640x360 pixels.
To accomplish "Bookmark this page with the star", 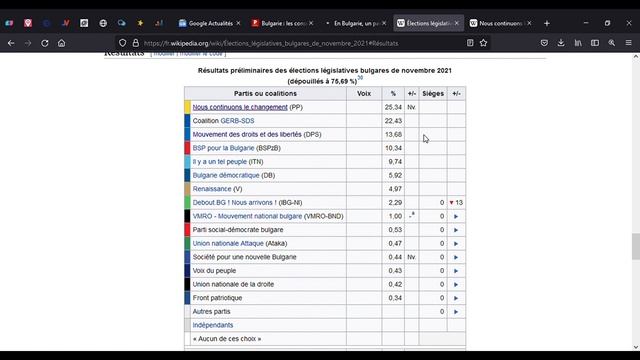I will (x=484, y=43).
